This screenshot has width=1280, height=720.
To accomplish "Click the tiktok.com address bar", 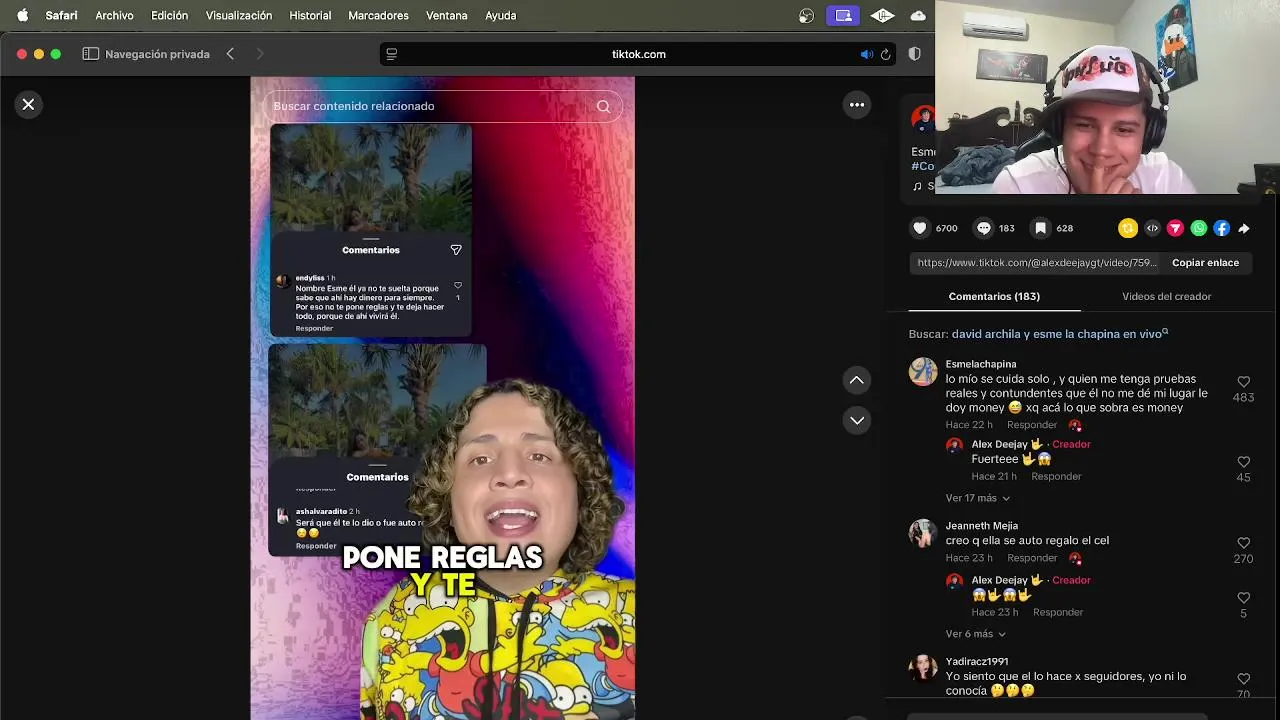I will point(638,54).
